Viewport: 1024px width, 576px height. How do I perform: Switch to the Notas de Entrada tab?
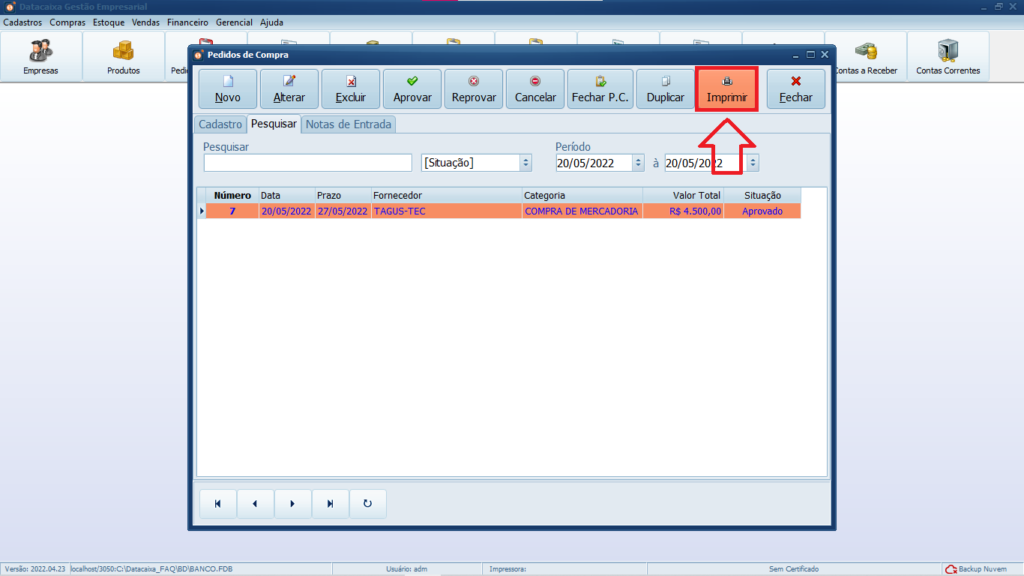click(349, 125)
